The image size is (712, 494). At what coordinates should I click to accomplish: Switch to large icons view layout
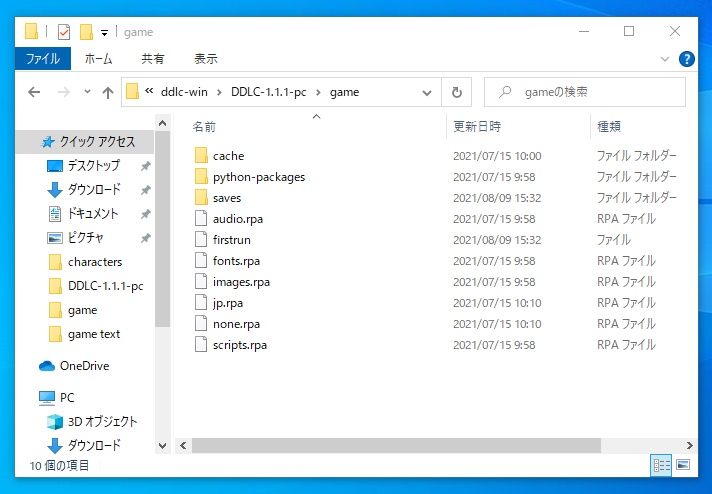[683, 465]
